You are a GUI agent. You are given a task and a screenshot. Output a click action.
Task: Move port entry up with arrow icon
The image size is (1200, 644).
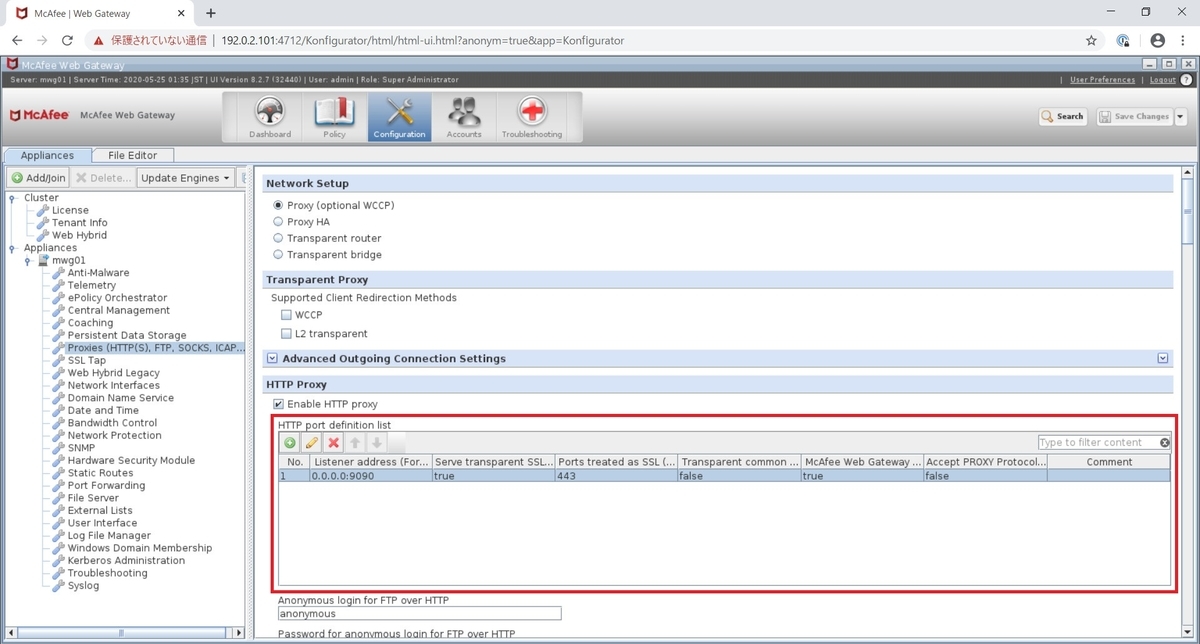[x=355, y=443]
